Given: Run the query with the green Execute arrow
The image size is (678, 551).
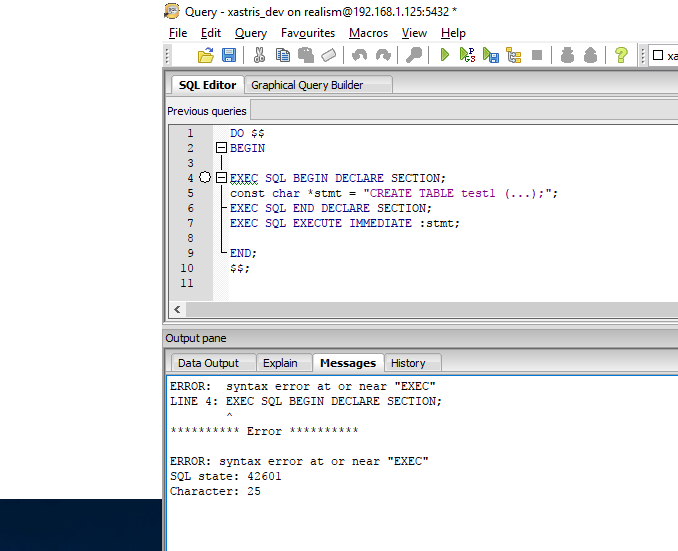Looking at the screenshot, I should 445,56.
